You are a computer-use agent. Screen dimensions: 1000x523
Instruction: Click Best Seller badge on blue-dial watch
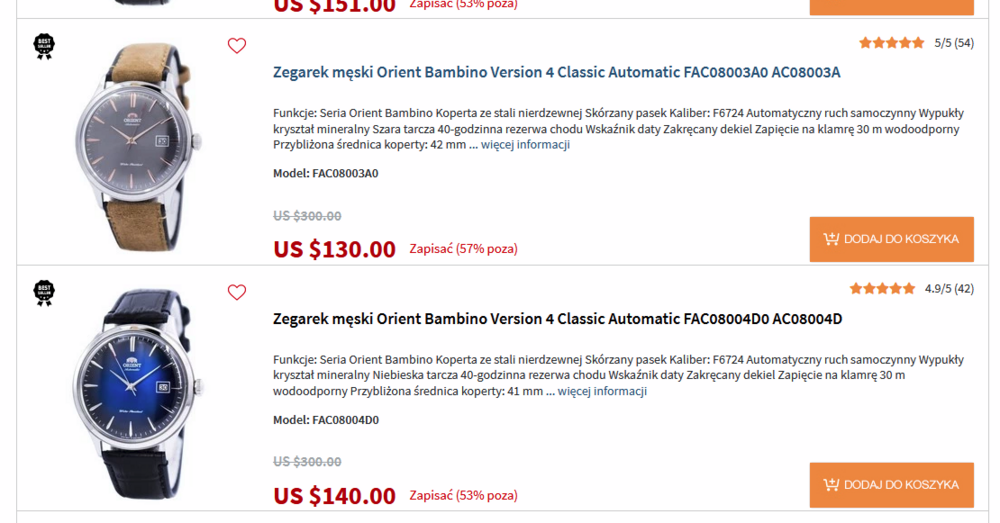point(44,292)
